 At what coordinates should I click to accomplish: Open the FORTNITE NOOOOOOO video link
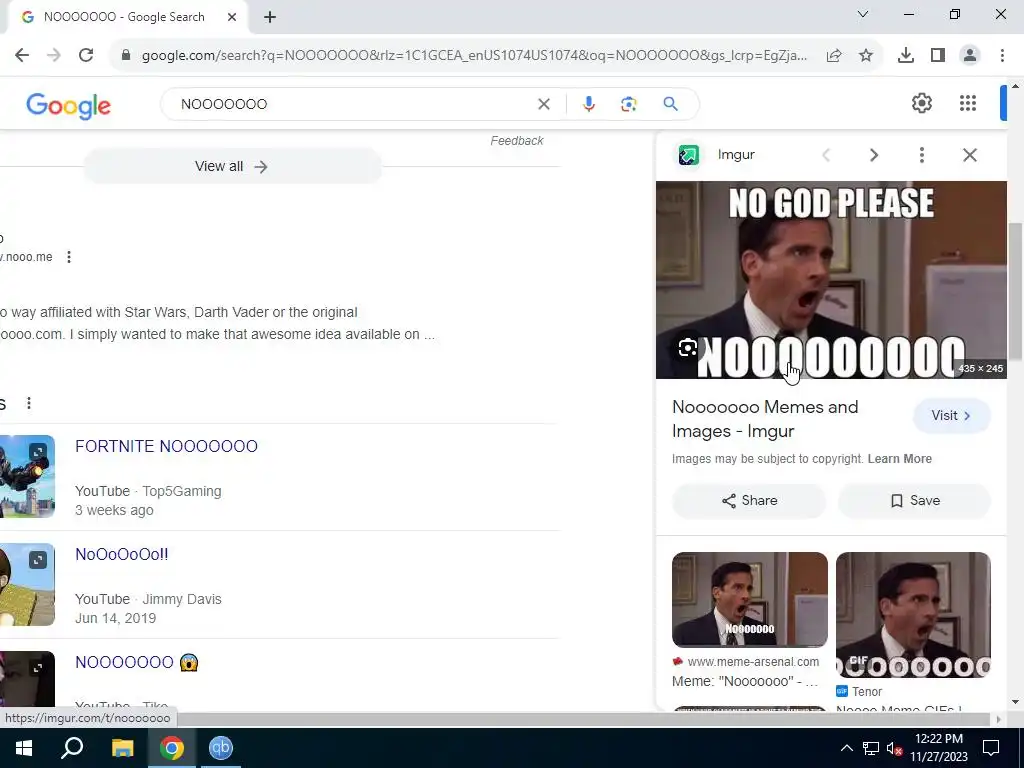click(x=167, y=446)
